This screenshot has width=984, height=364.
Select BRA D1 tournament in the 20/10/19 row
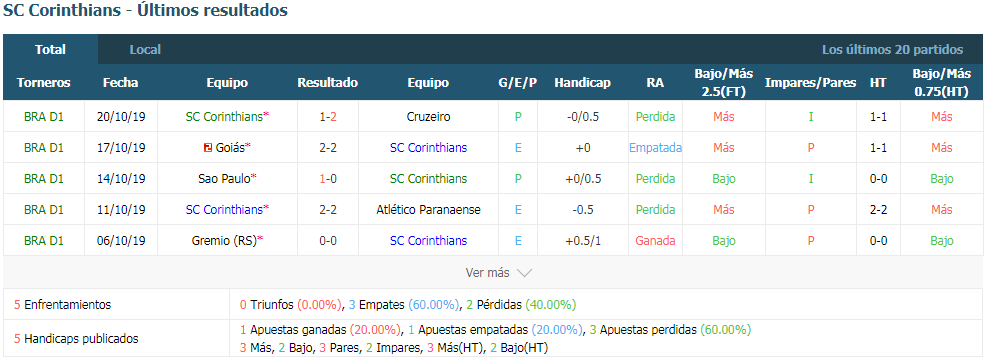(x=44, y=117)
